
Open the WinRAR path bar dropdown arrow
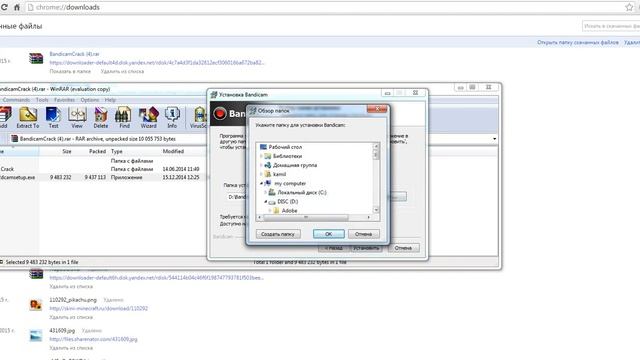click(x=494, y=139)
